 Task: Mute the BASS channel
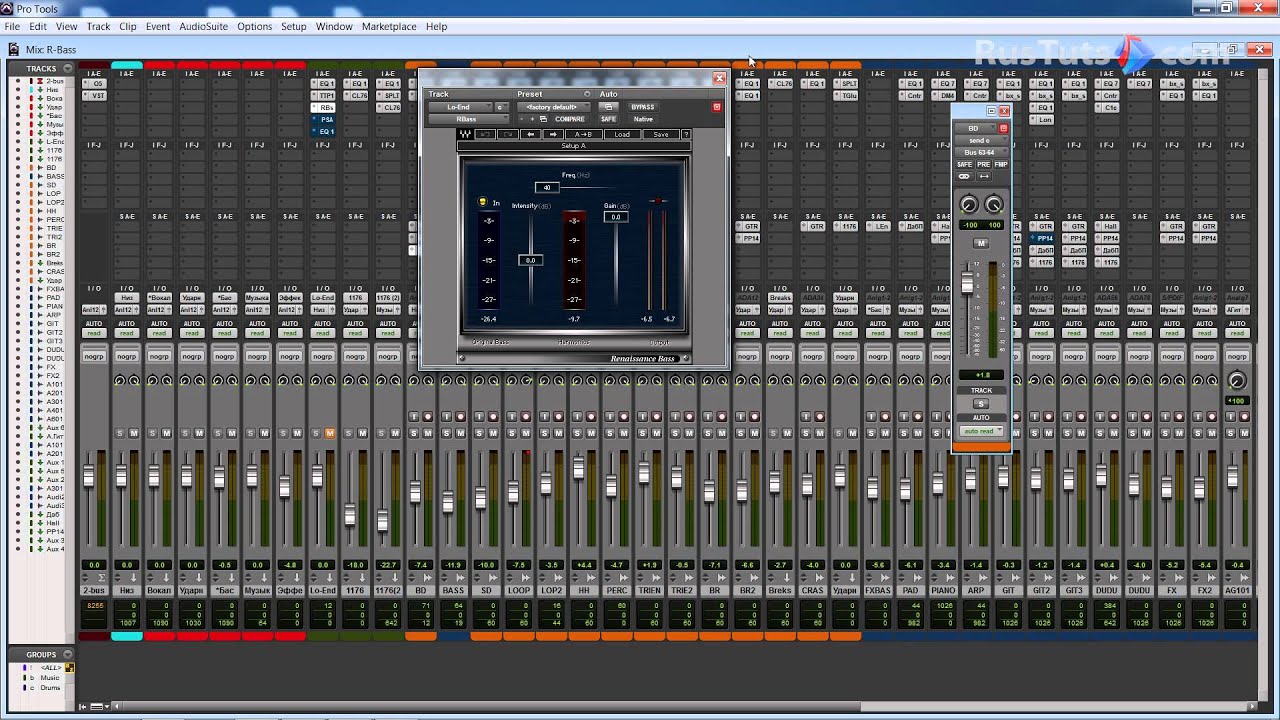[460, 433]
